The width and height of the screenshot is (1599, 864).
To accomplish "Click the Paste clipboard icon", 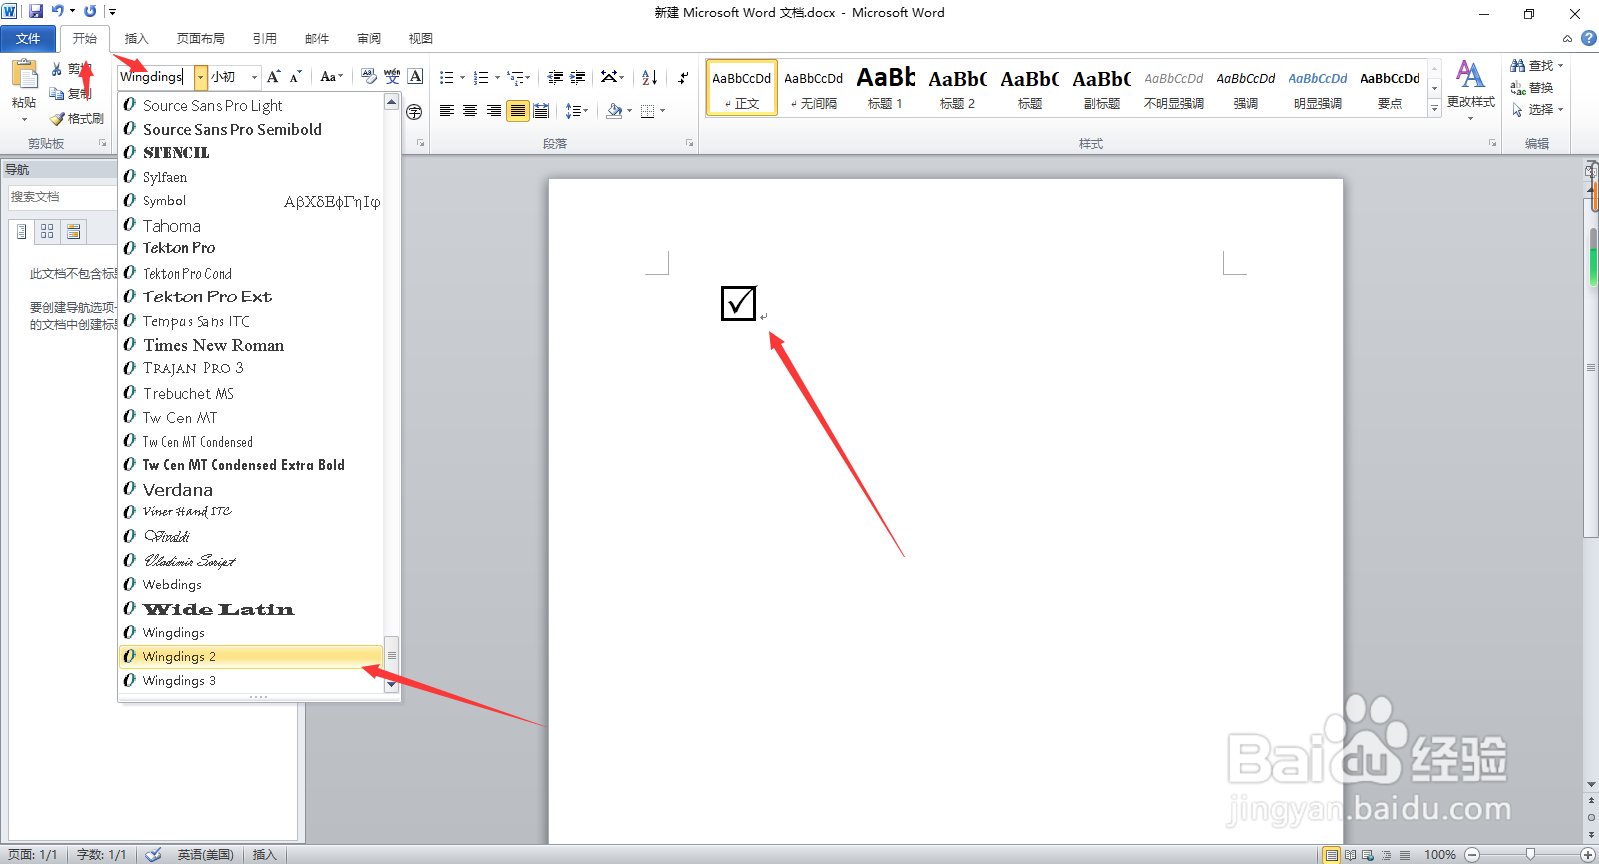I will pos(24,76).
